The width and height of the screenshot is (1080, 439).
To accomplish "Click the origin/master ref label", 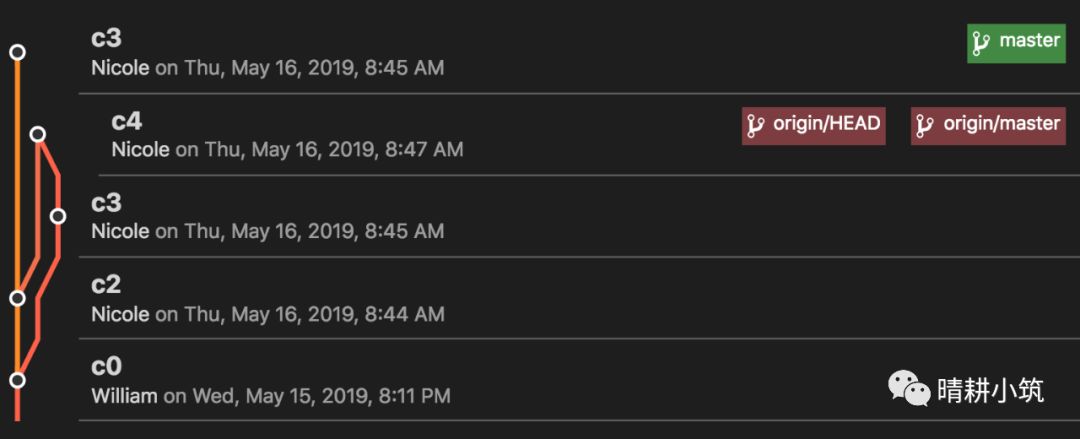I will pos(988,125).
